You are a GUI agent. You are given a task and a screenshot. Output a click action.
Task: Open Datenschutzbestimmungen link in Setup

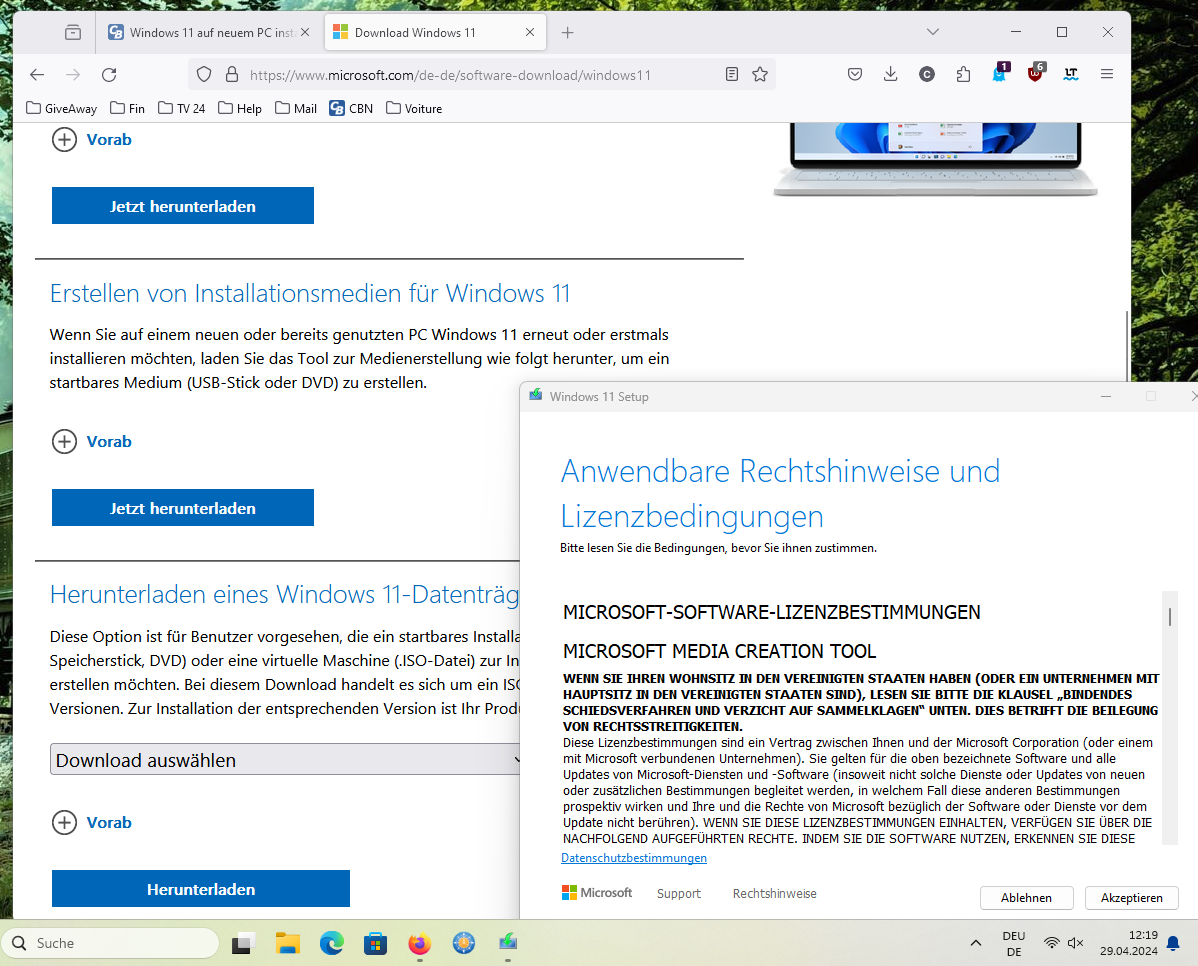633,857
